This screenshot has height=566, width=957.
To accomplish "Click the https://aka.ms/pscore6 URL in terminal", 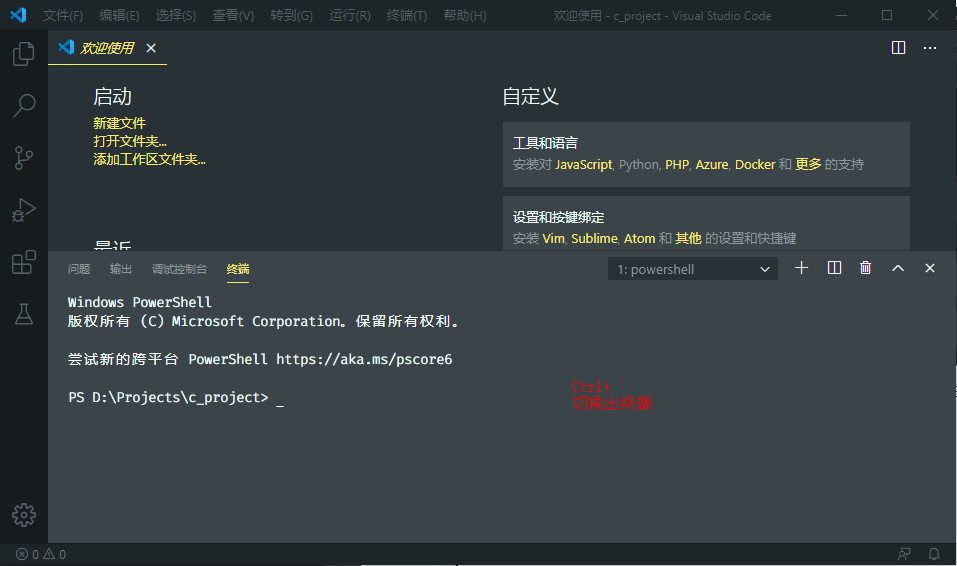I will click(x=364, y=360).
